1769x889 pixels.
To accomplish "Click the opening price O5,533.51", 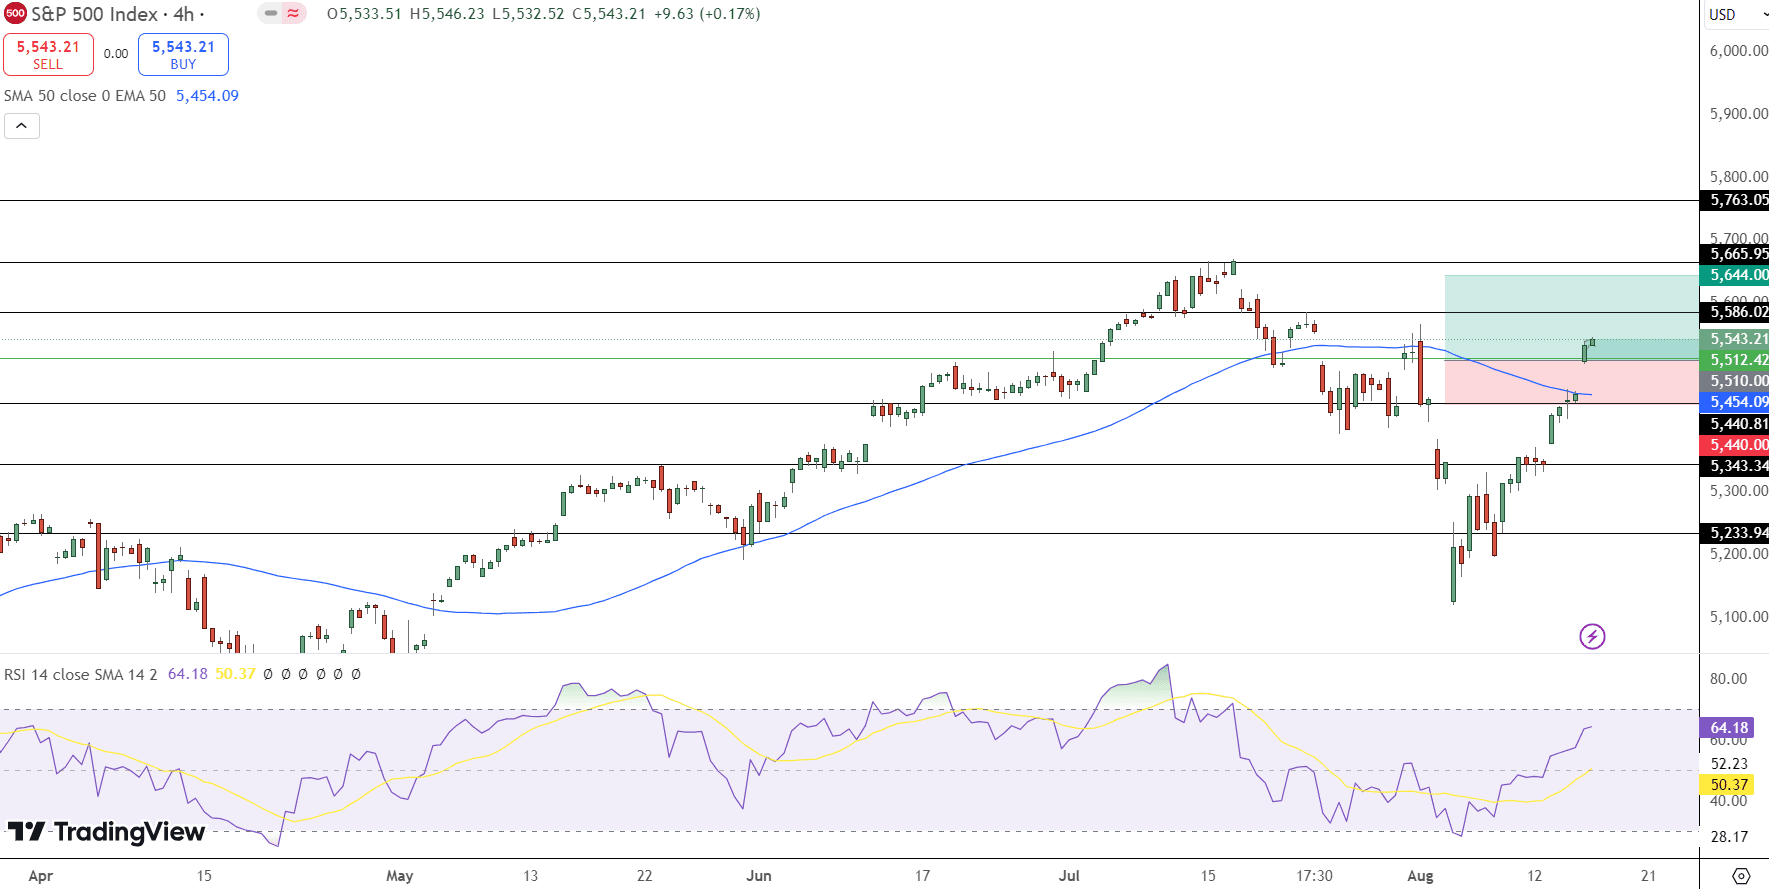I will click(365, 14).
